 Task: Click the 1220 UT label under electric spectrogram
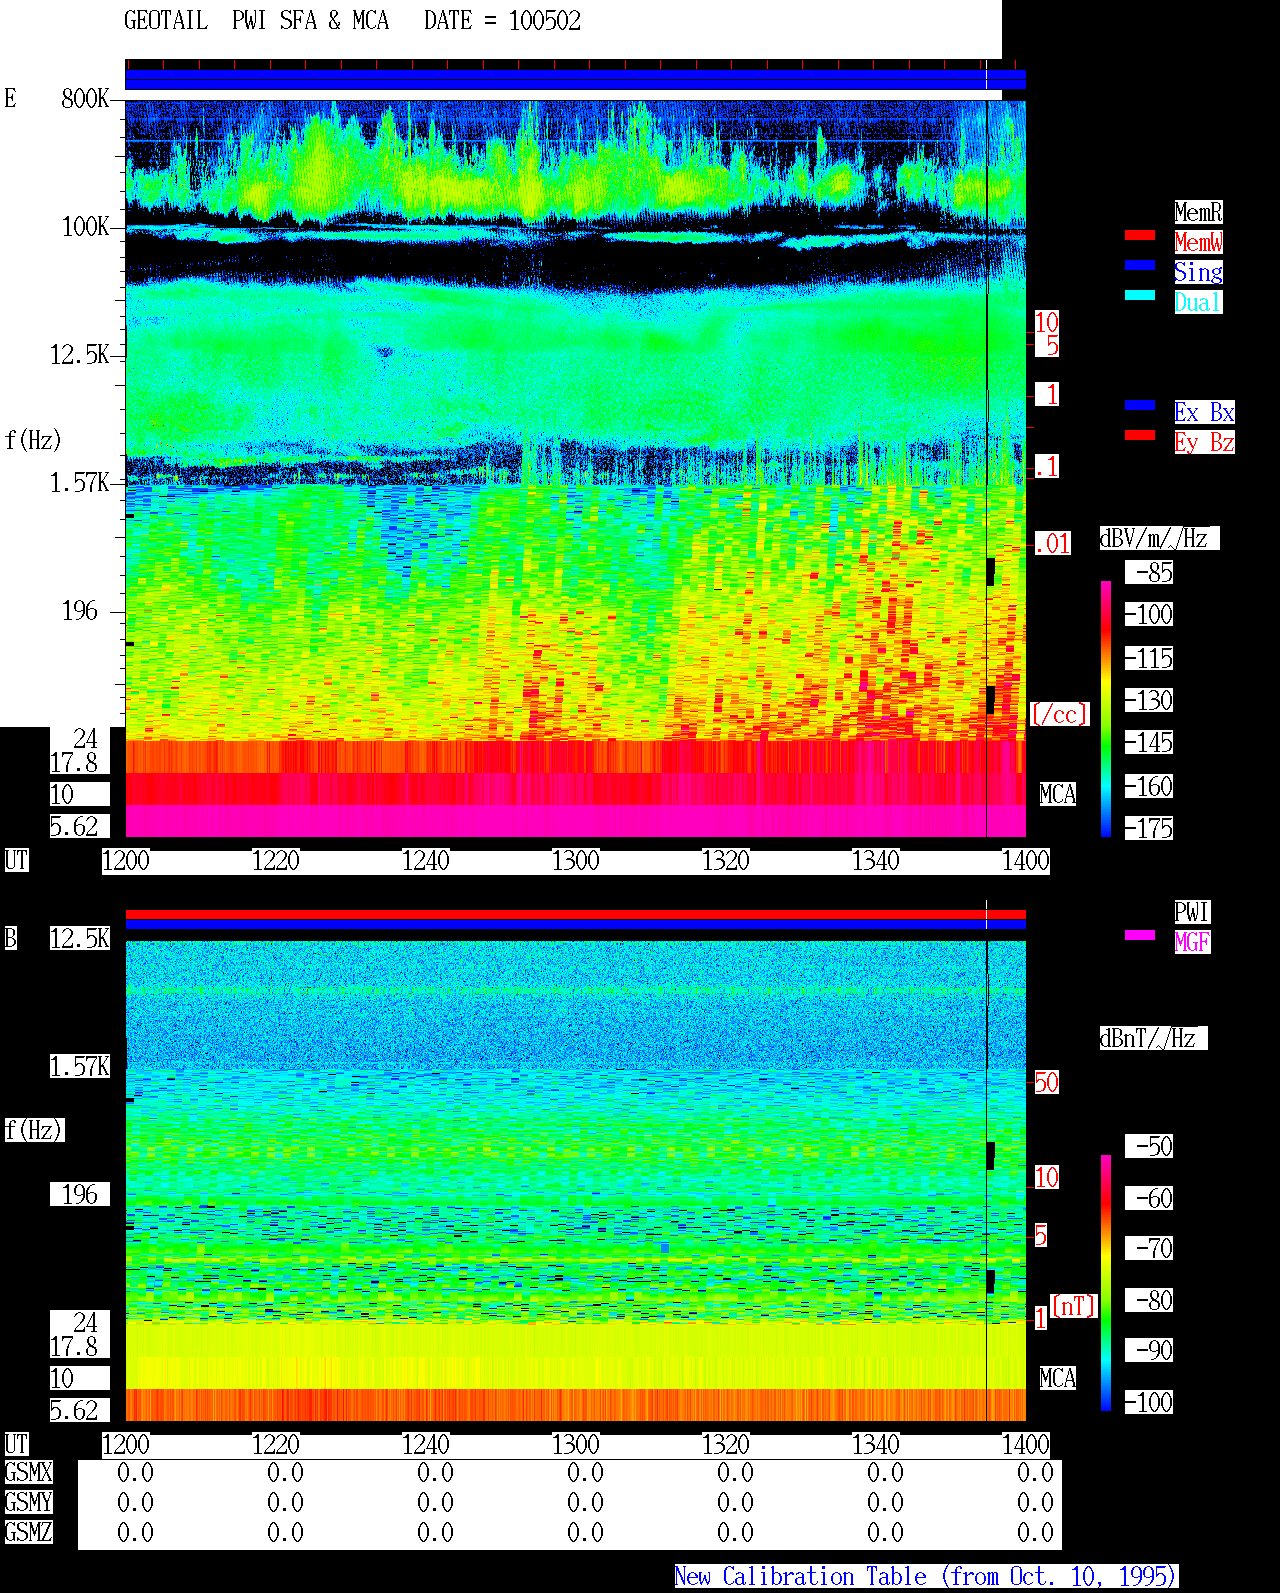[276, 861]
